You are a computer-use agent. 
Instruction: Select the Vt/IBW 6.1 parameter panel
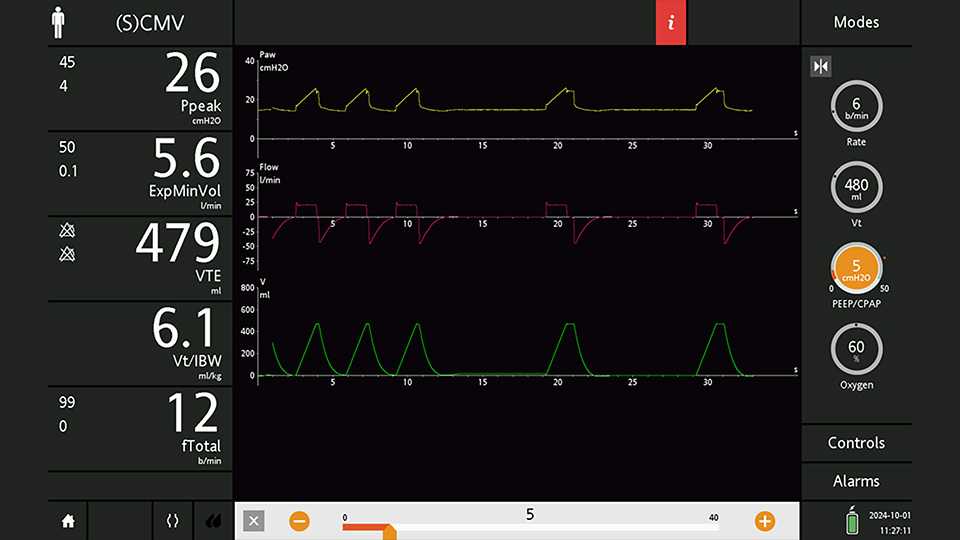140,343
